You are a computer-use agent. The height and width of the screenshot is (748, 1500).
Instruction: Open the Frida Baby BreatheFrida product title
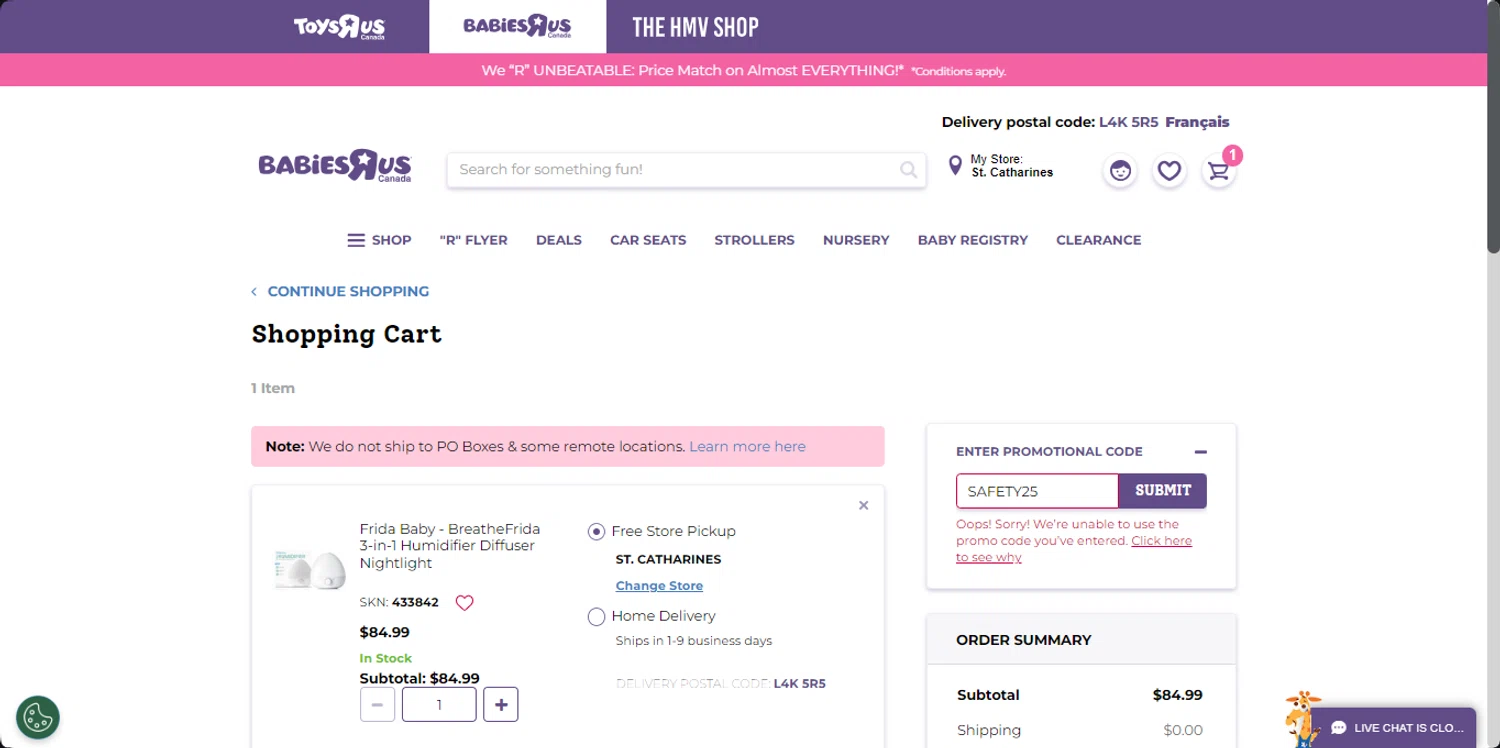pos(450,546)
